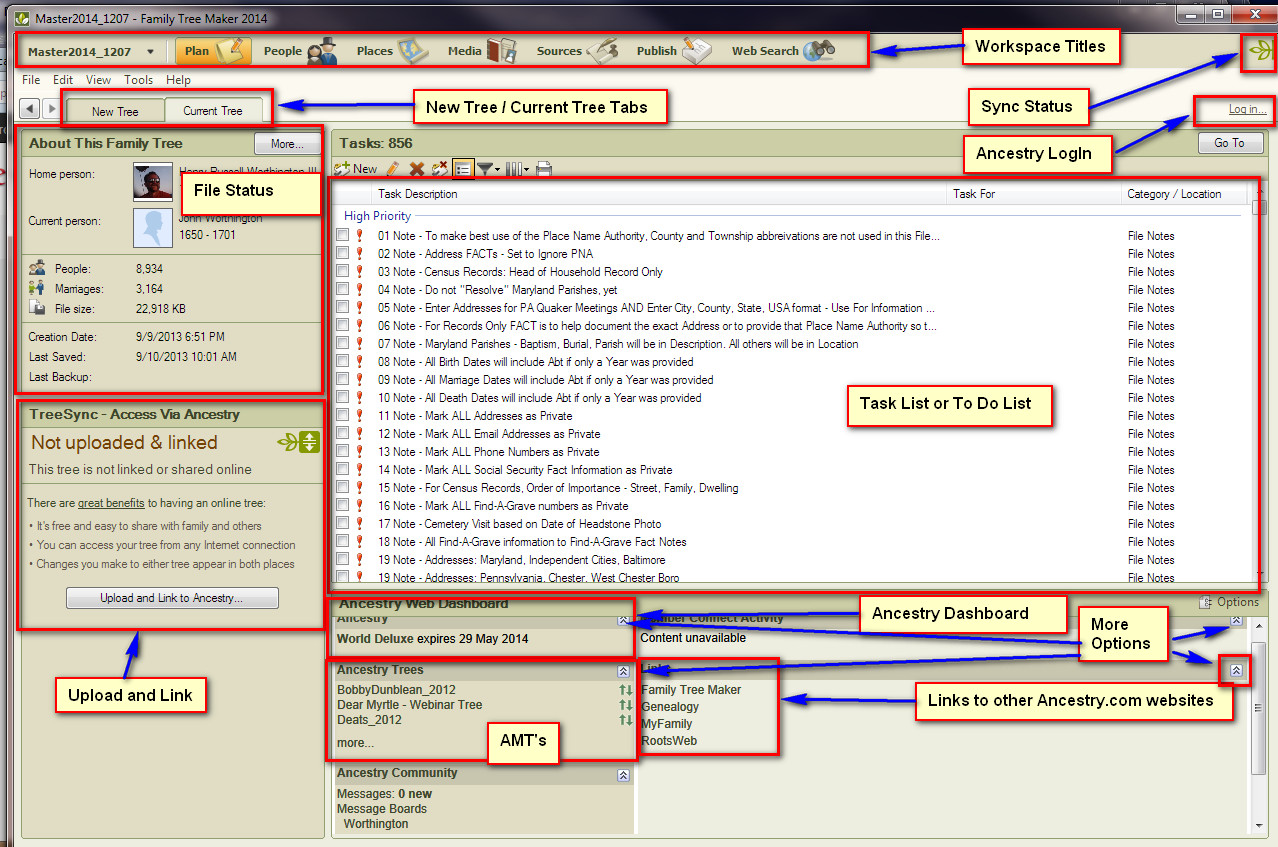Click the back navigation arrow
1278x847 pixels.
(30, 109)
